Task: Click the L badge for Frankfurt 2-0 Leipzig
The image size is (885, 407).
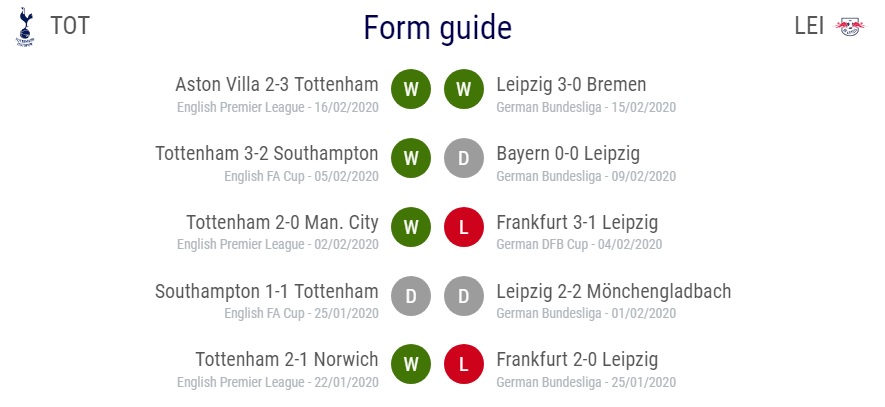Action: click(x=464, y=364)
